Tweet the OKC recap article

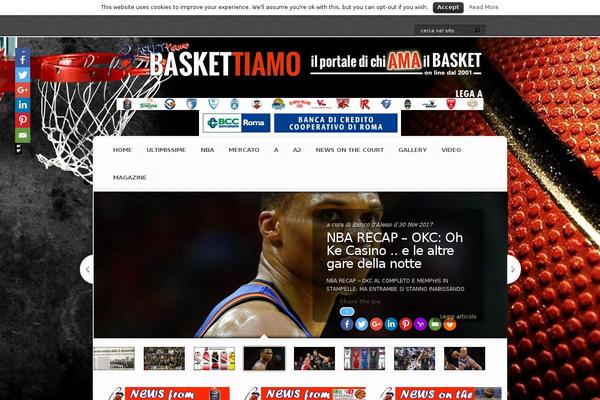click(361, 324)
